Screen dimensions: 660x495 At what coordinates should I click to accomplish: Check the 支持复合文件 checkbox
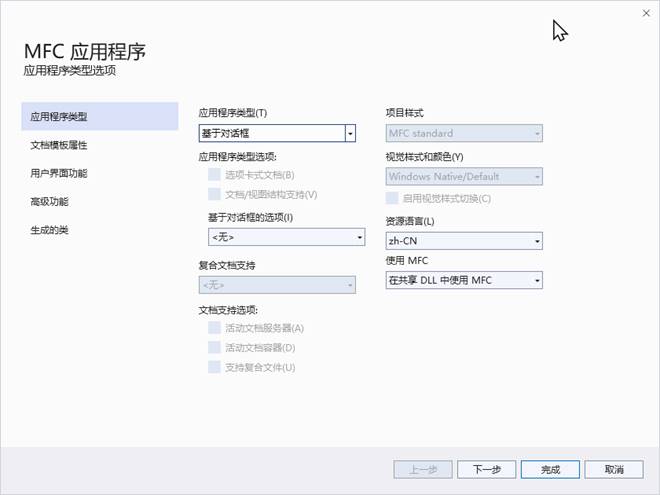pyautogui.click(x=214, y=367)
